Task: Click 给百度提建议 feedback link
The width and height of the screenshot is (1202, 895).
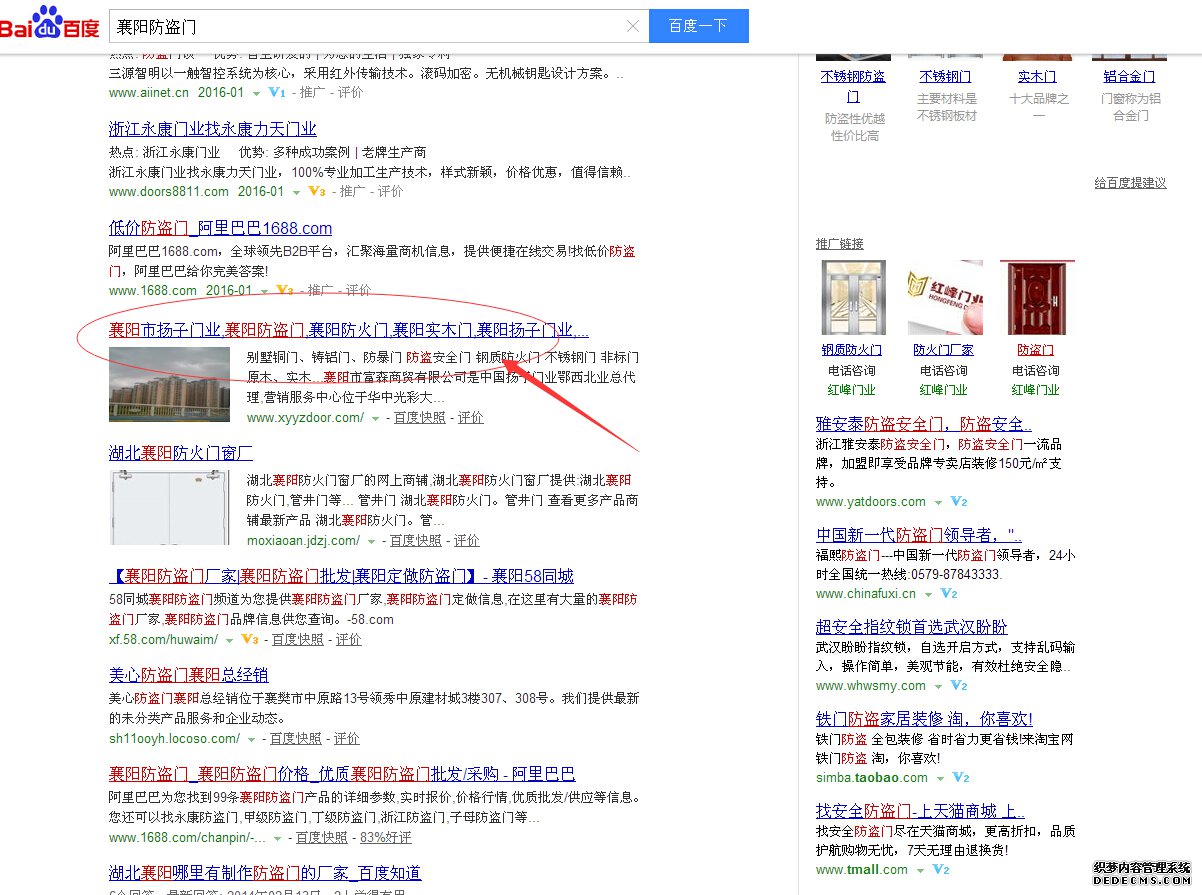Action: pos(1130,183)
